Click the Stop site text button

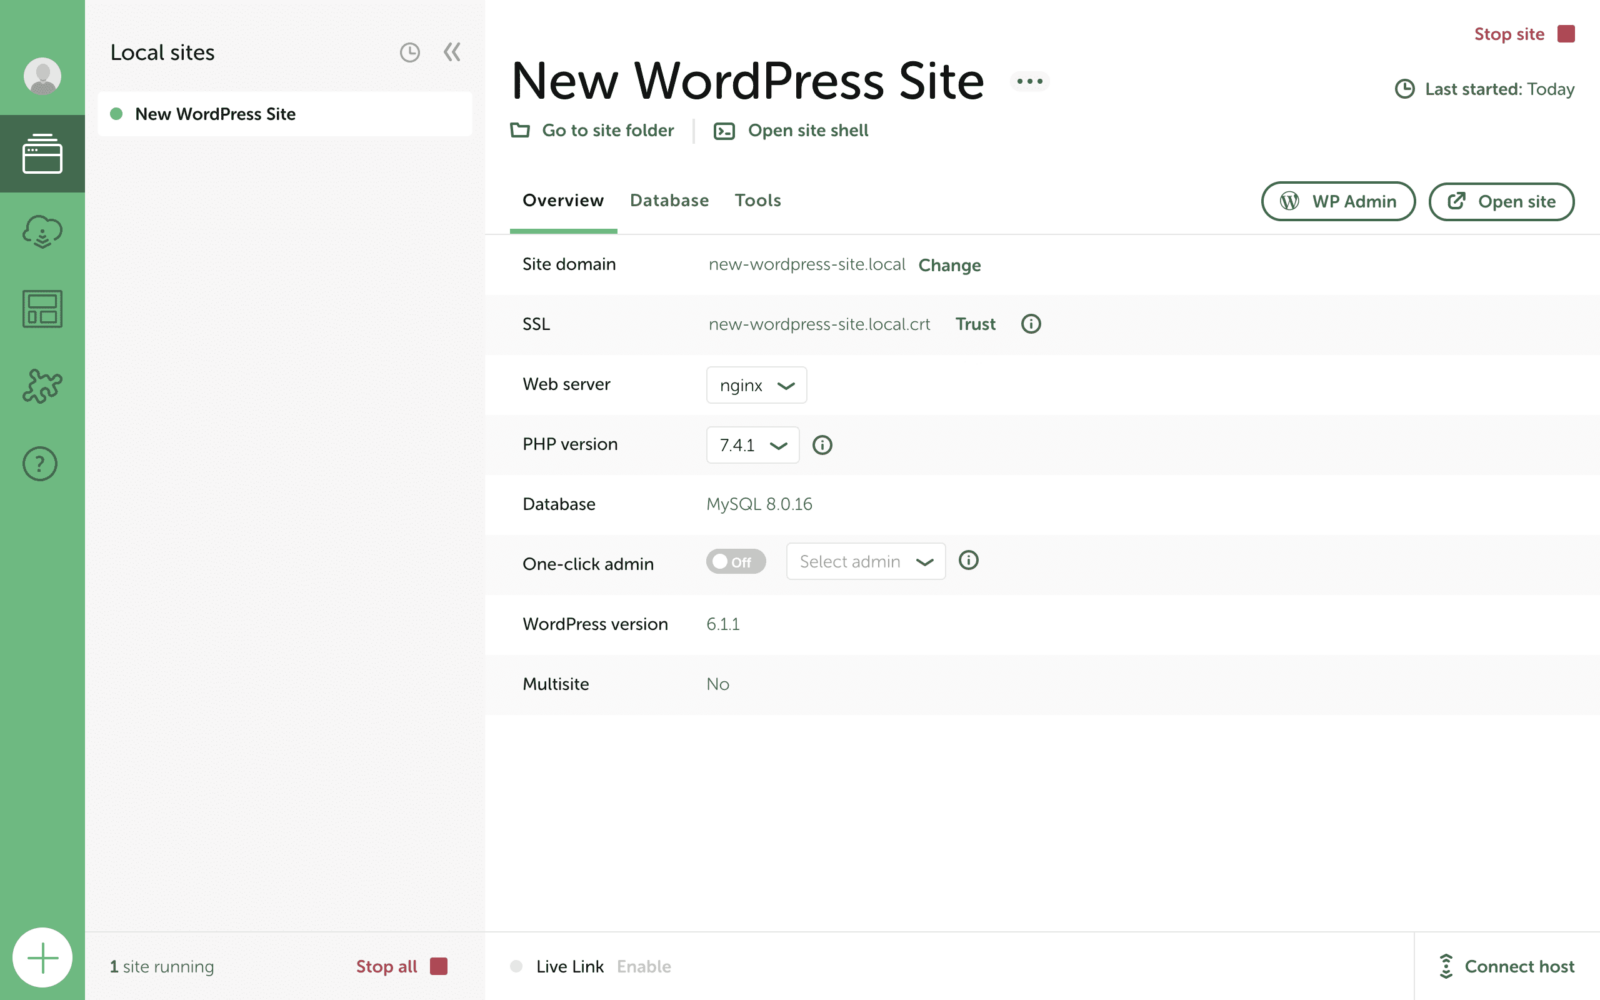click(x=1509, y=34)
